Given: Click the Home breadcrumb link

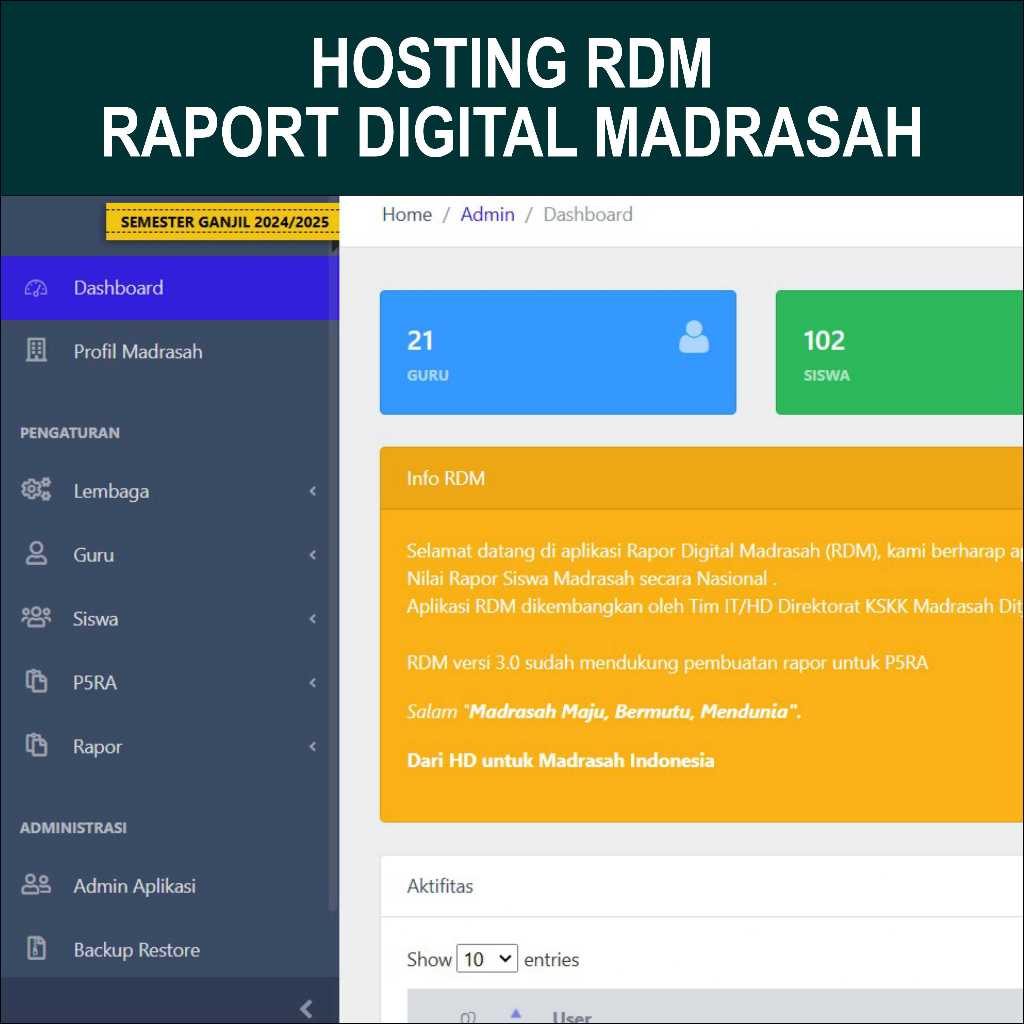Looking at the screenshot, I should click(407, 214).
